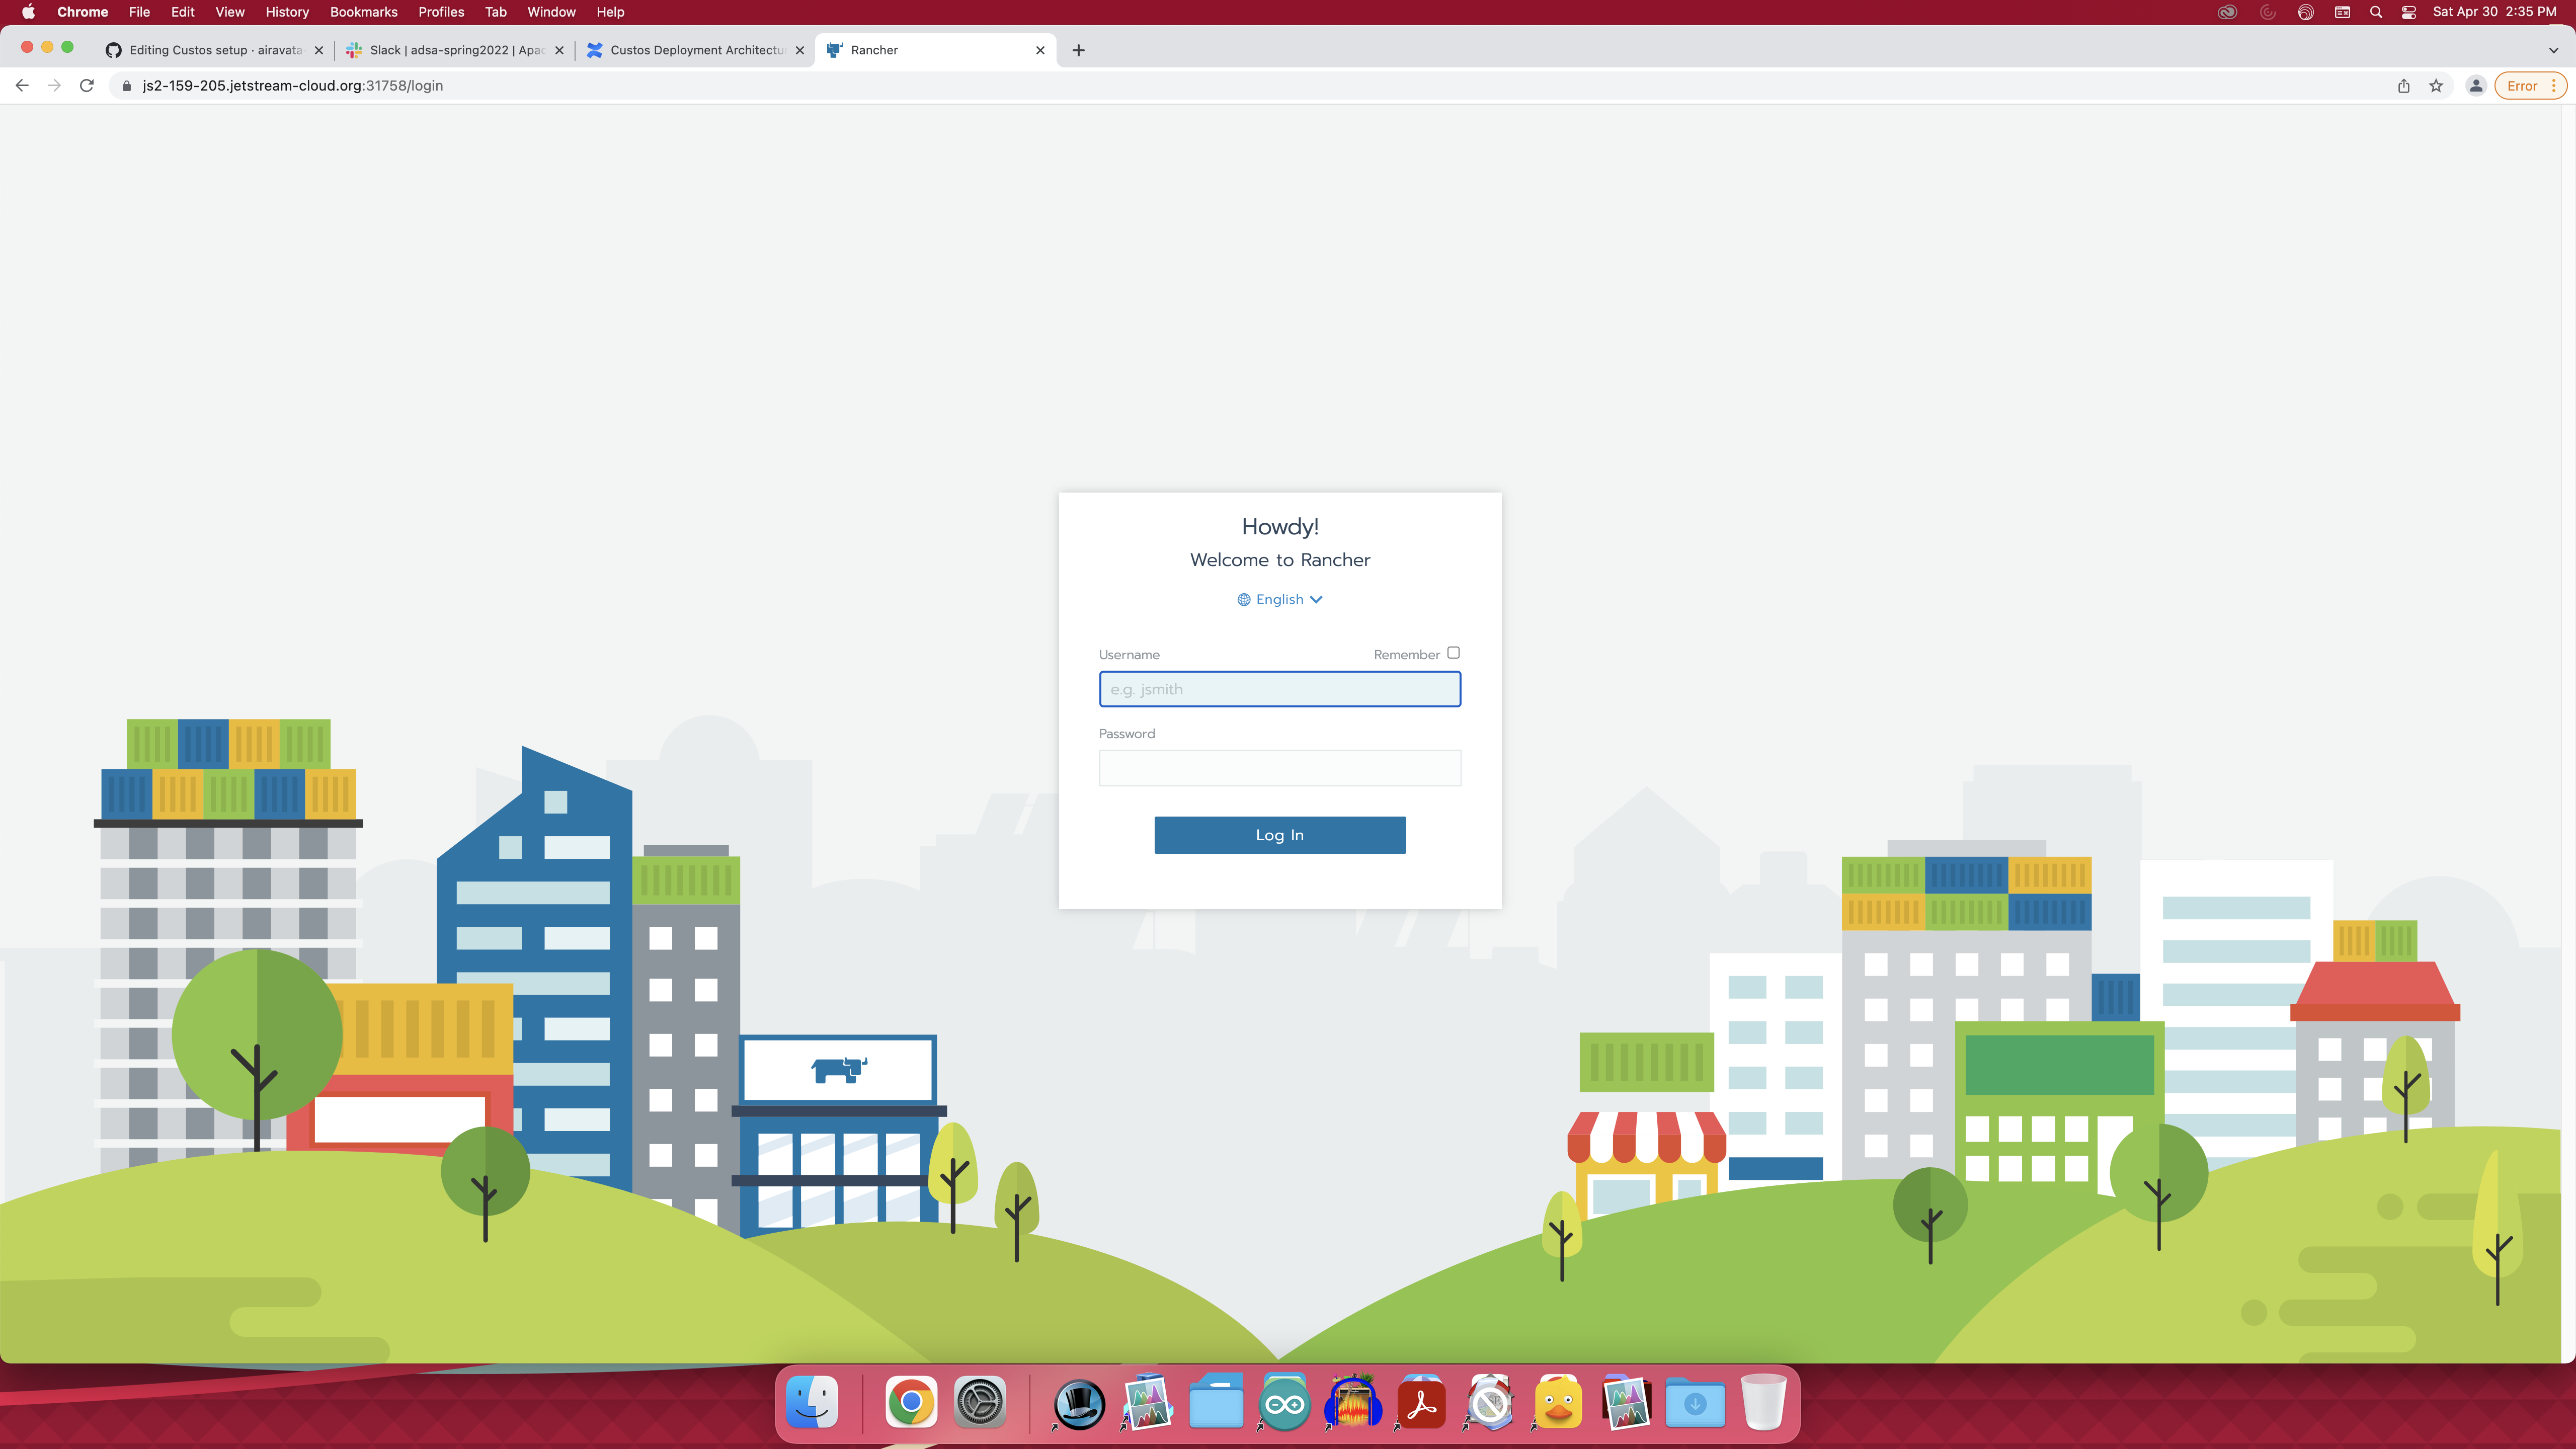
Task: Open the History menu
Action: pyautogui.click(x=287, y=12)
